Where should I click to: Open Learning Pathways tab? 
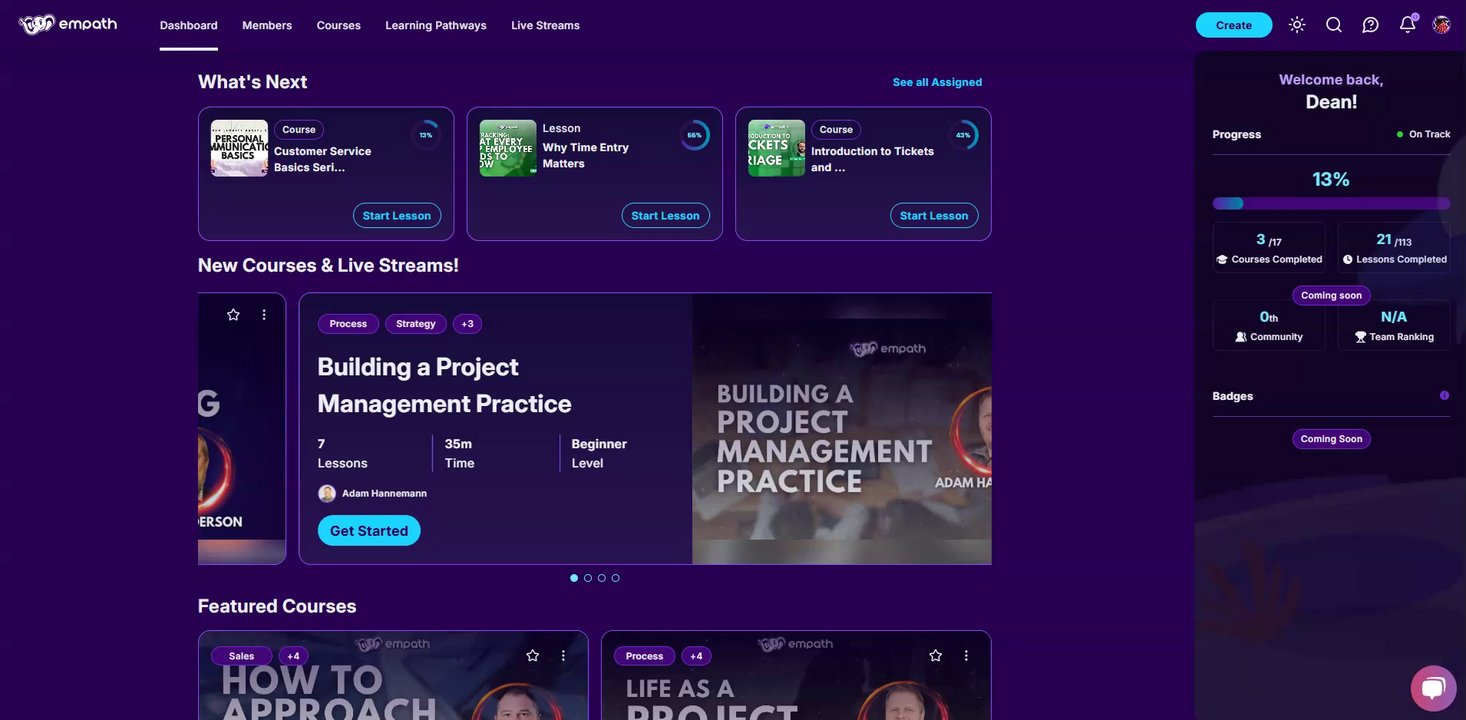coord(436,25)
